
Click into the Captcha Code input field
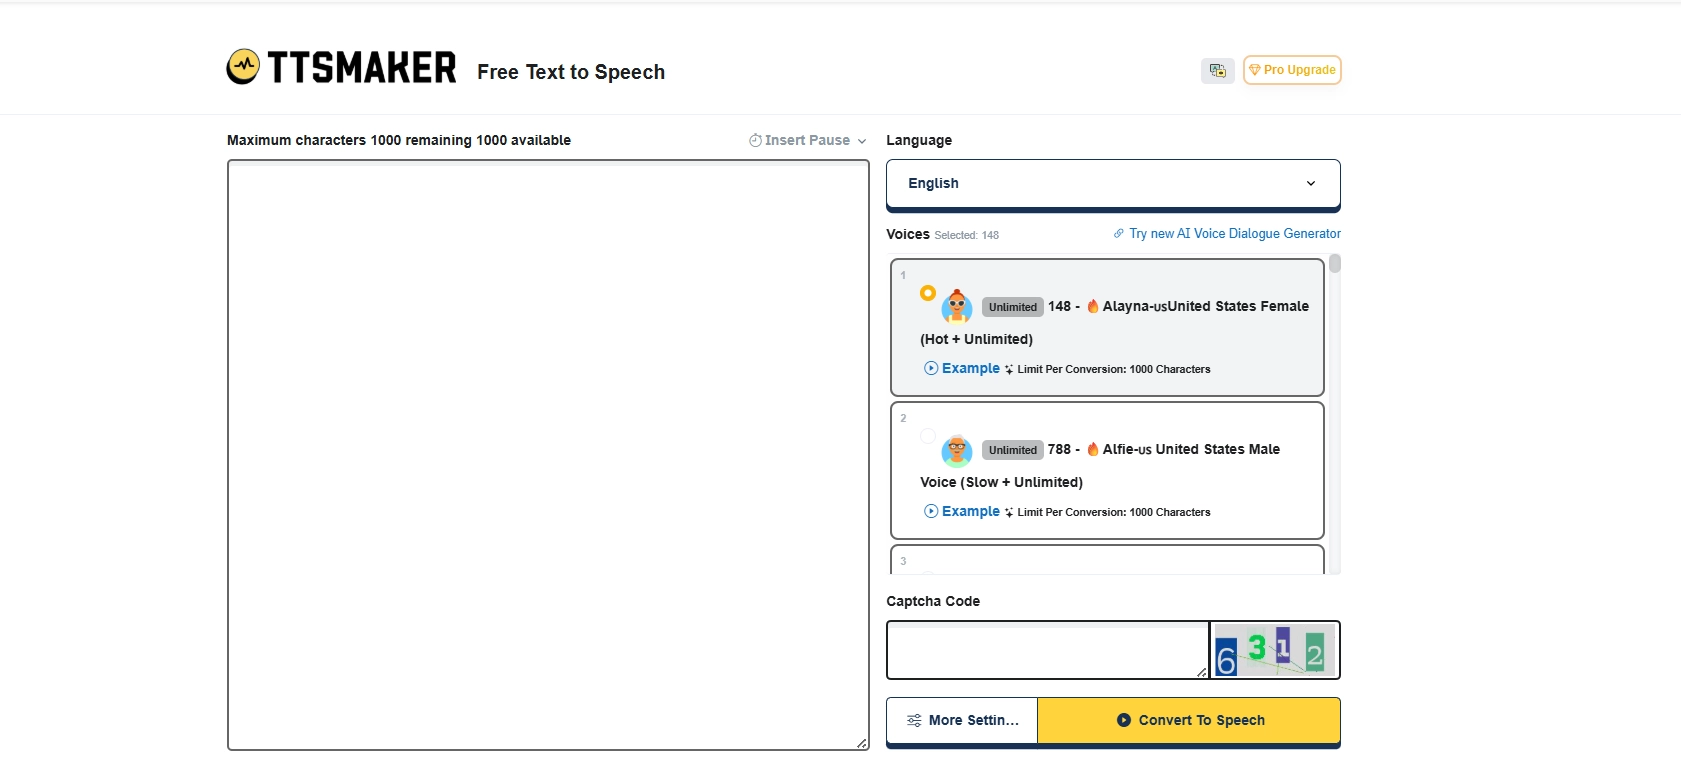coord(1046,650)
